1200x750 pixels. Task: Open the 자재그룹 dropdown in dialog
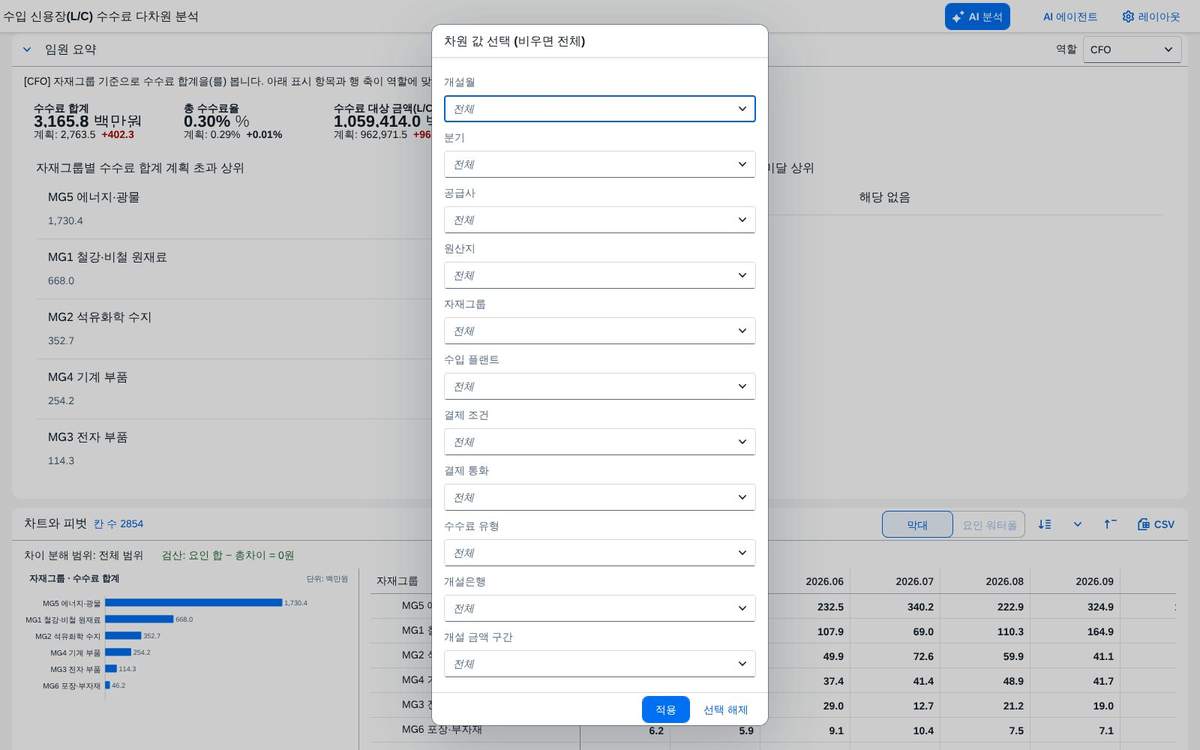click(x=599, y=331)
